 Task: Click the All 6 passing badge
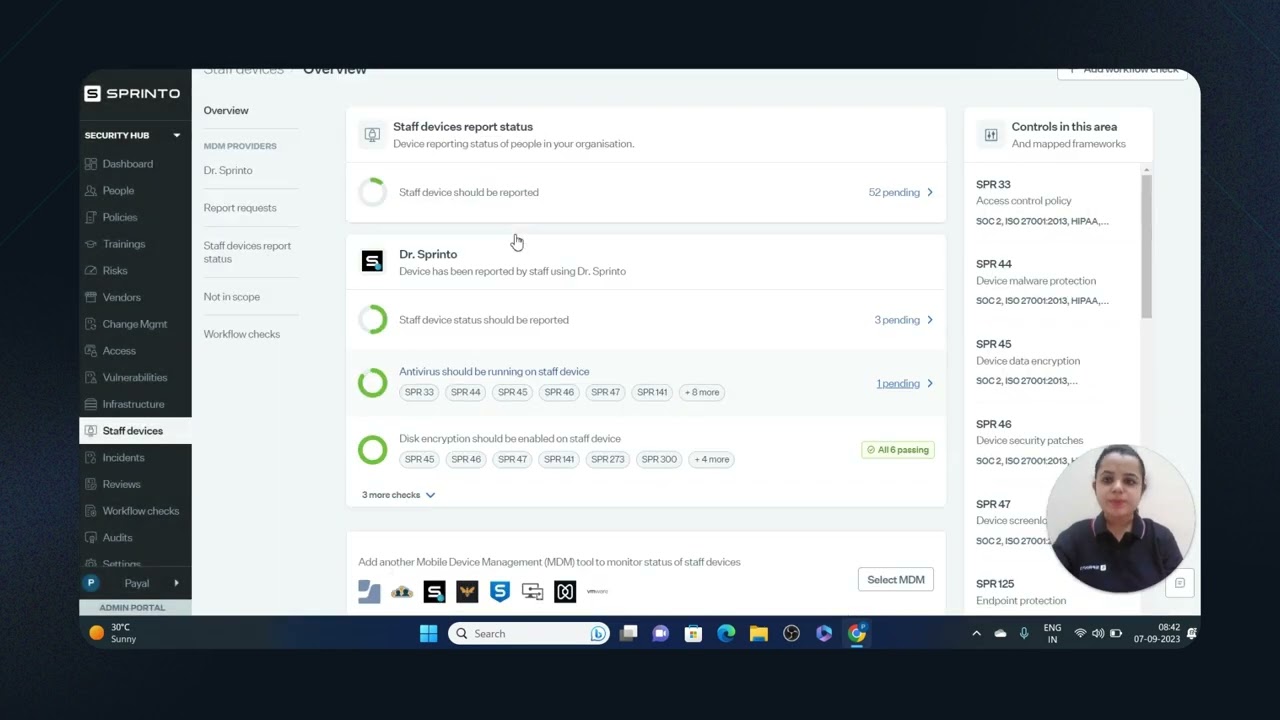click(x=898, y=450)
